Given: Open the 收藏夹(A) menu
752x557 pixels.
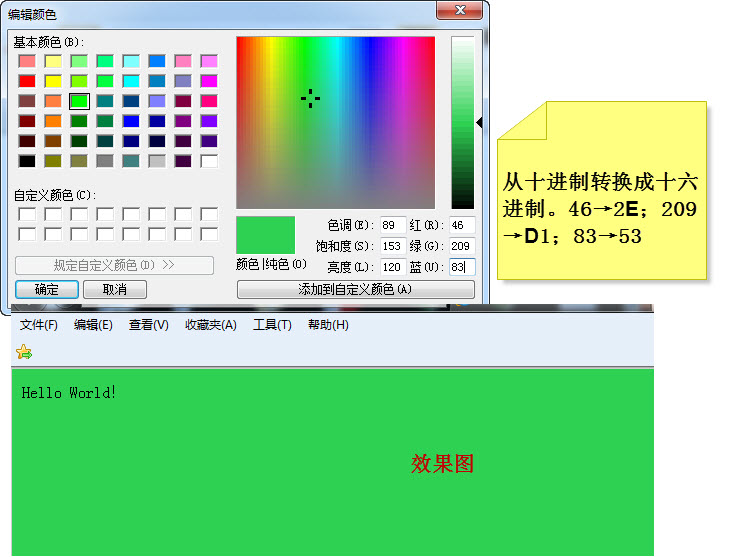Looking at the screenshot, I should [x=211, y=325].
